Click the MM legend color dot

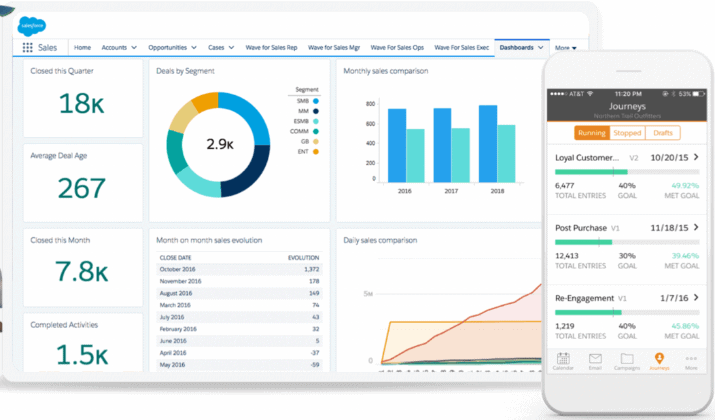[316, 111]
